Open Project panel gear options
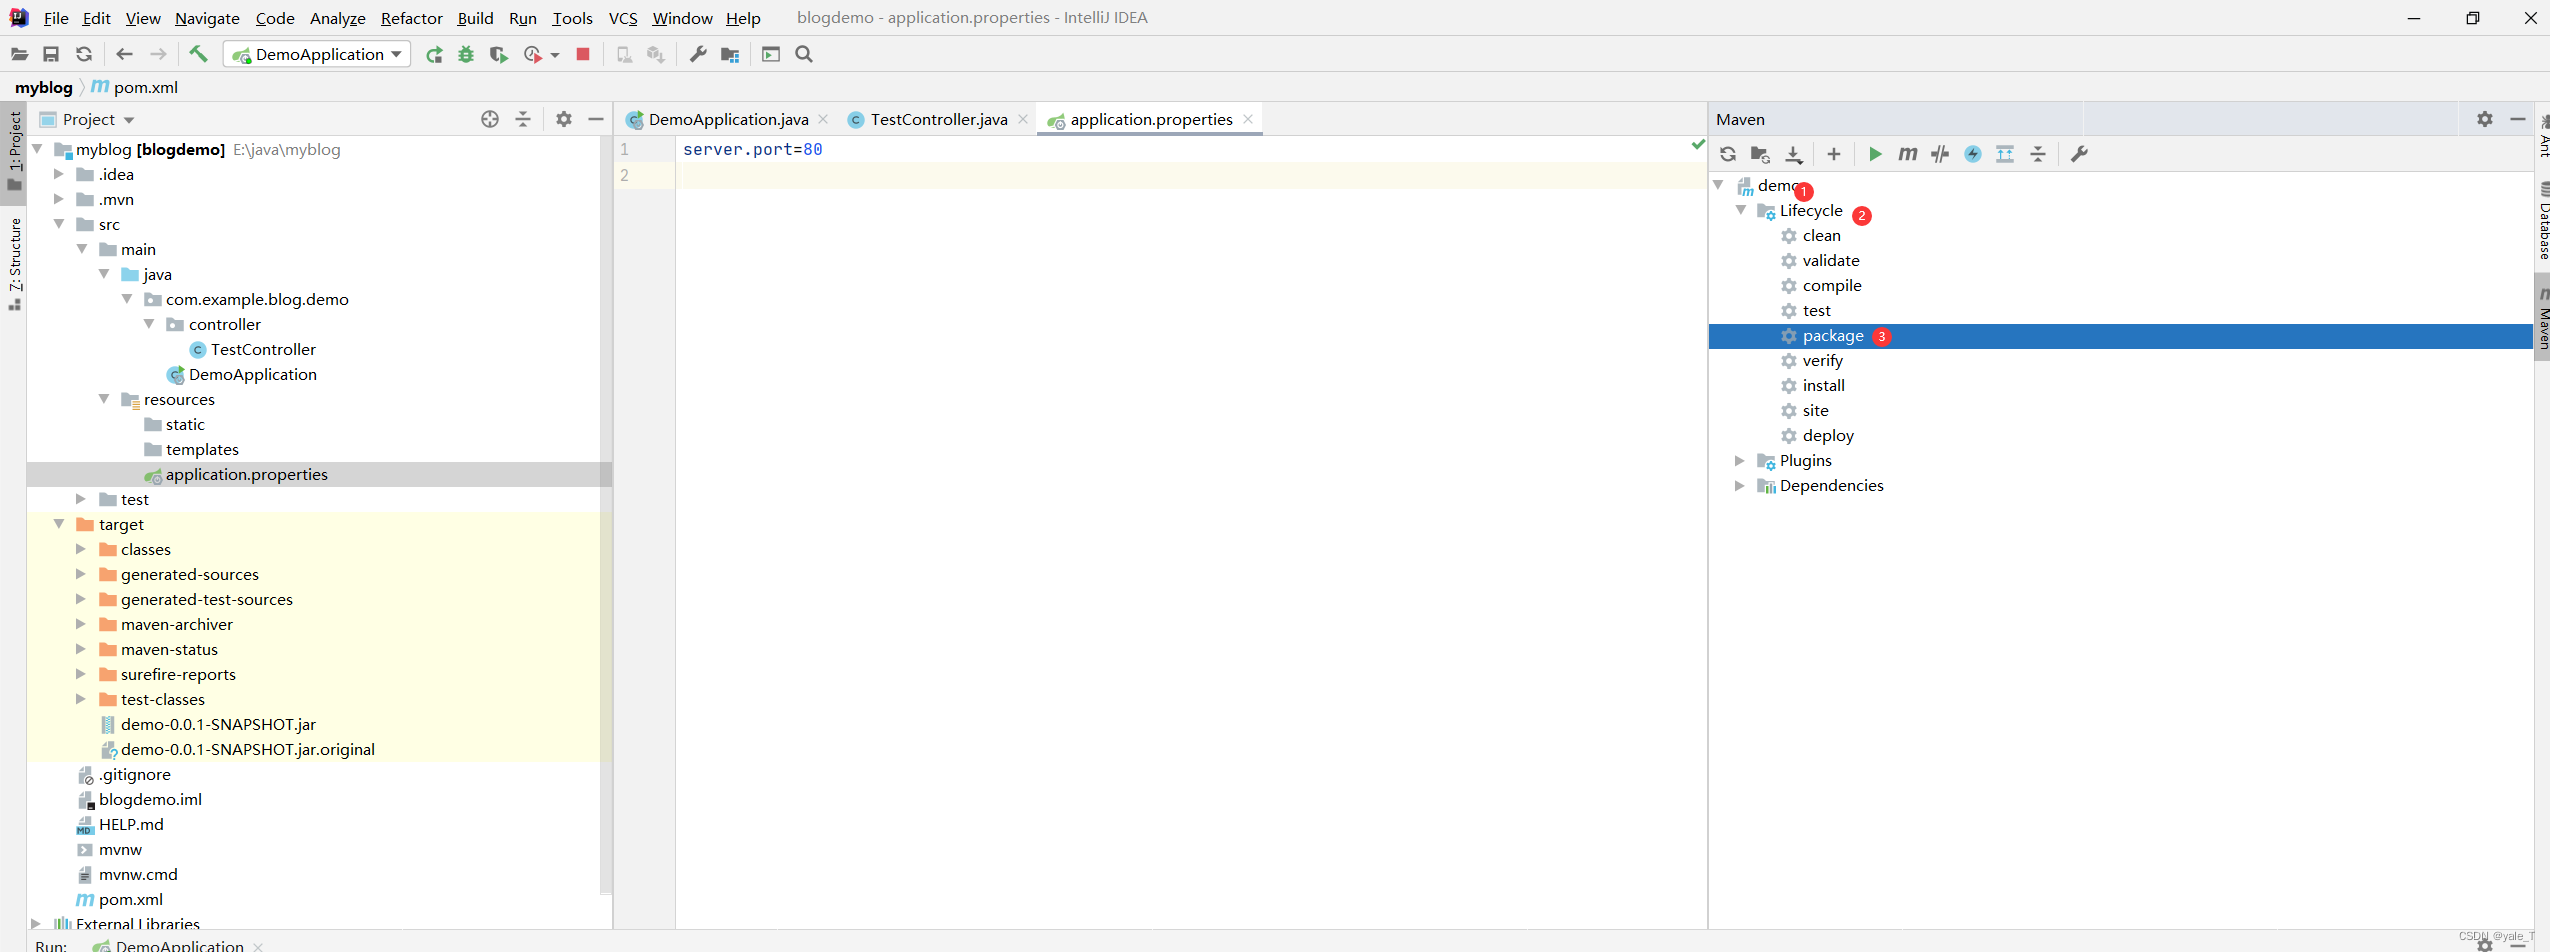 [564, 119]
